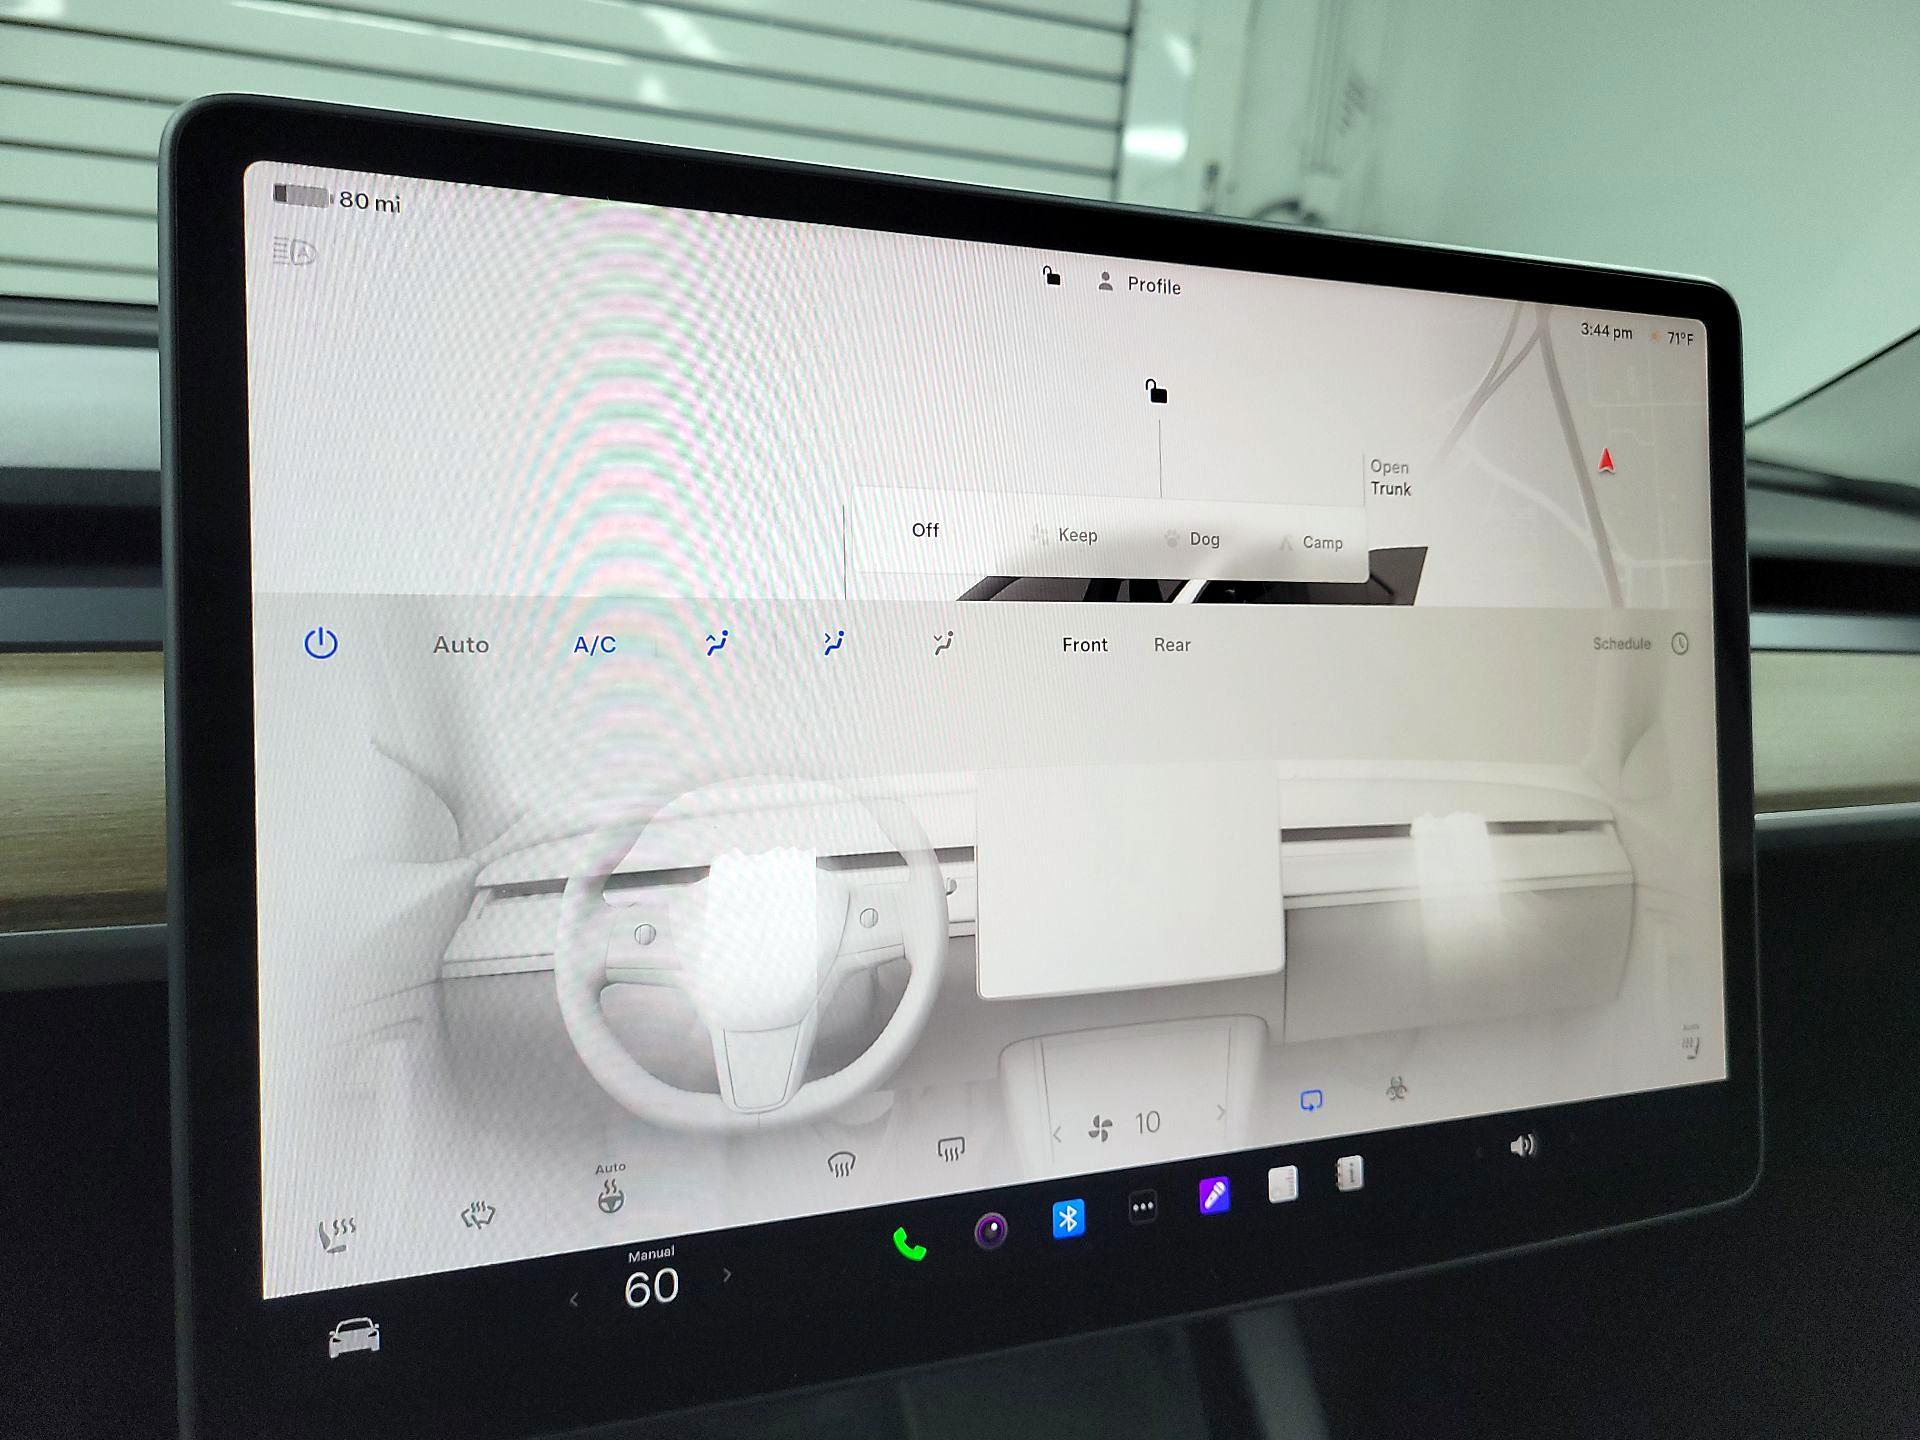The height and width of the screenshot is (1440, 1920).
Task: Open the three-dots all apps launcher
Action: click(1143, 1207)
